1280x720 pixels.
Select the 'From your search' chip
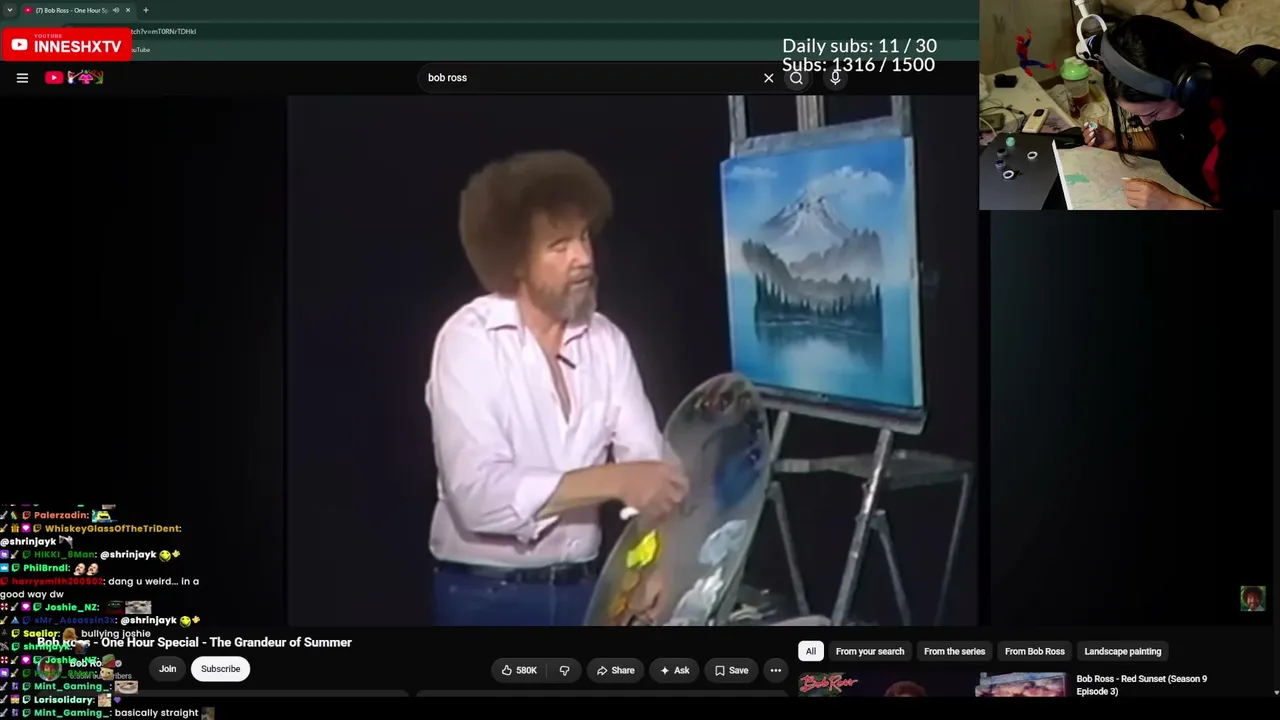(x=870, y=651)
